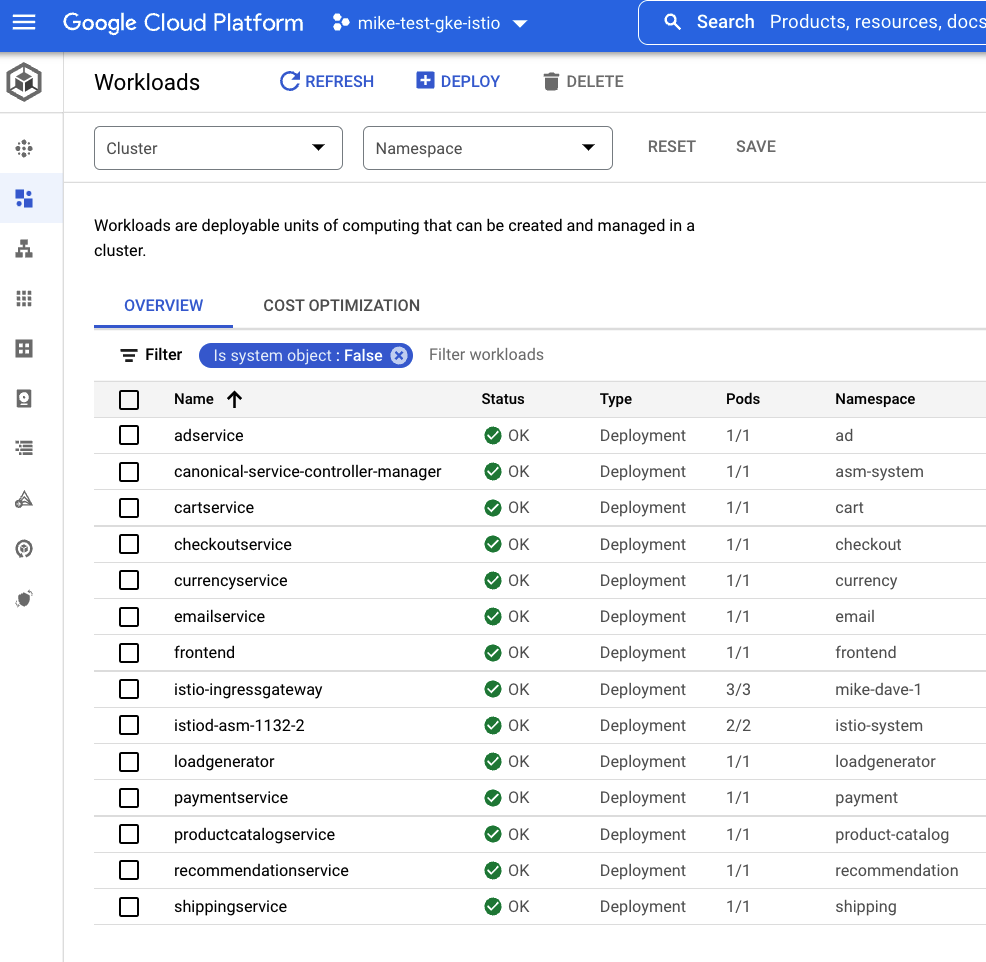This screenshot has width=986, height=962.
Task: Click the project icon beside mike-test-gke-istio
Action: [341, 23]
